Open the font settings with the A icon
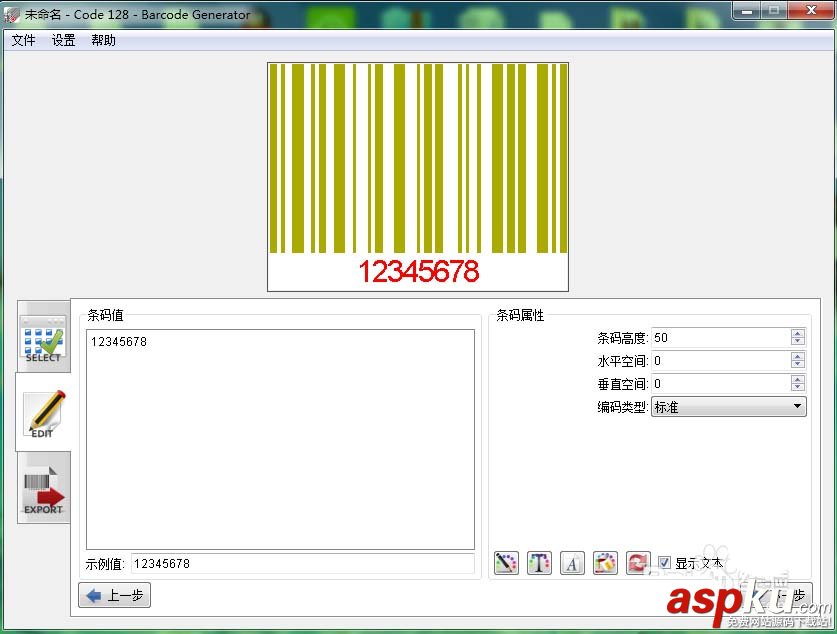This screenshot has width=837, height=634. pyautogui.click(x=572, y=563)
